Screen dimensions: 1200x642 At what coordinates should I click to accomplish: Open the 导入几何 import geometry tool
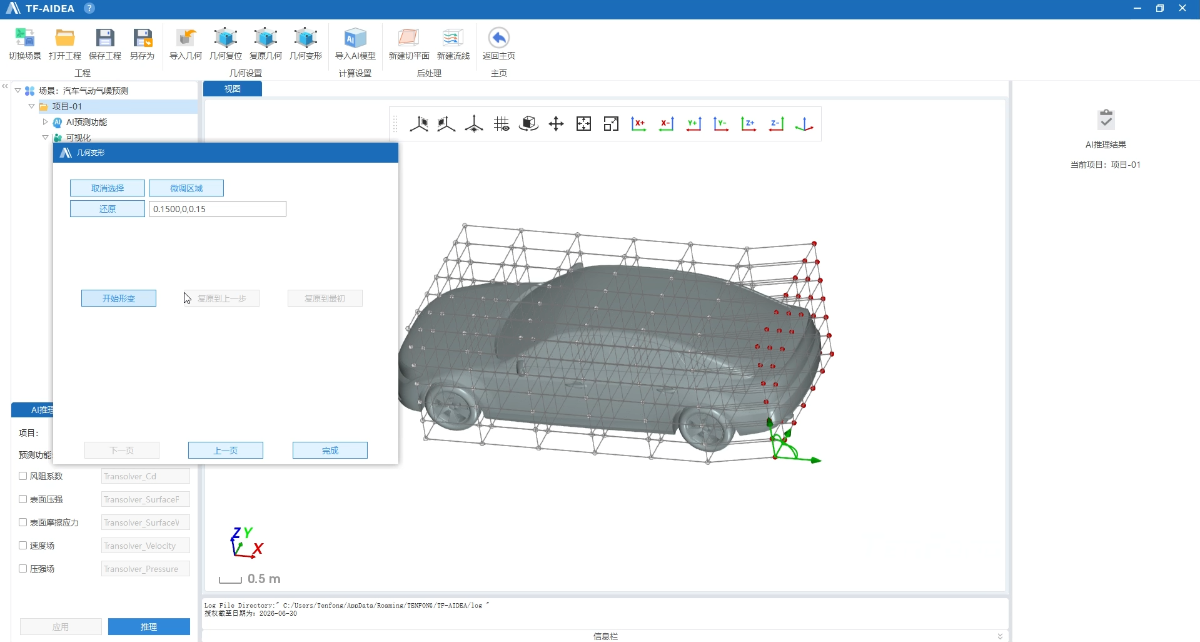pos(185,39)
